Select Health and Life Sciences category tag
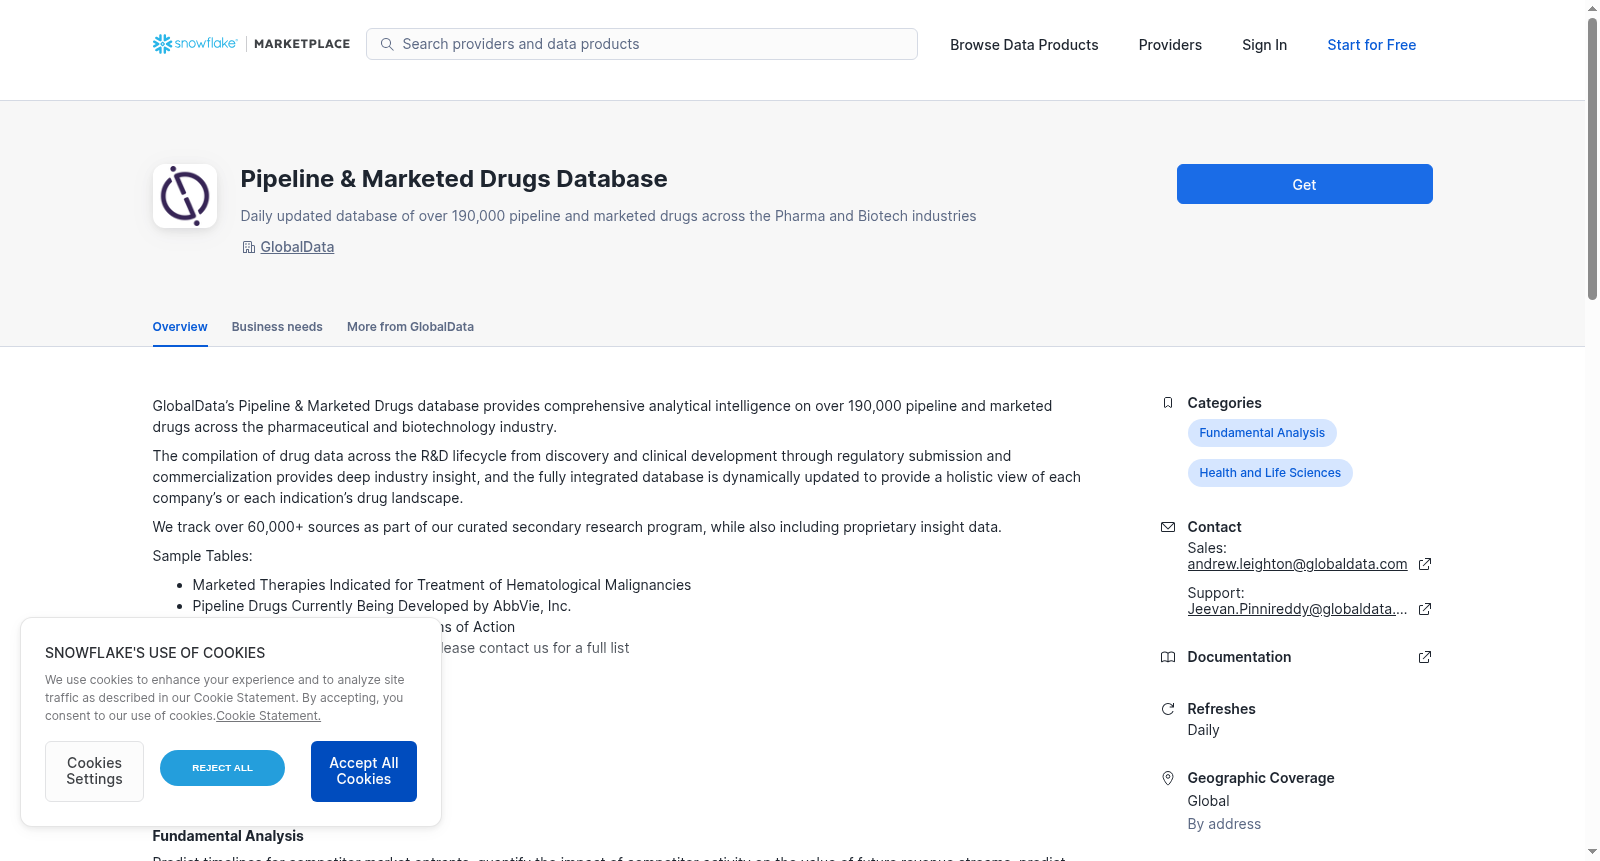1600x861 pixels. point(1270,473)
